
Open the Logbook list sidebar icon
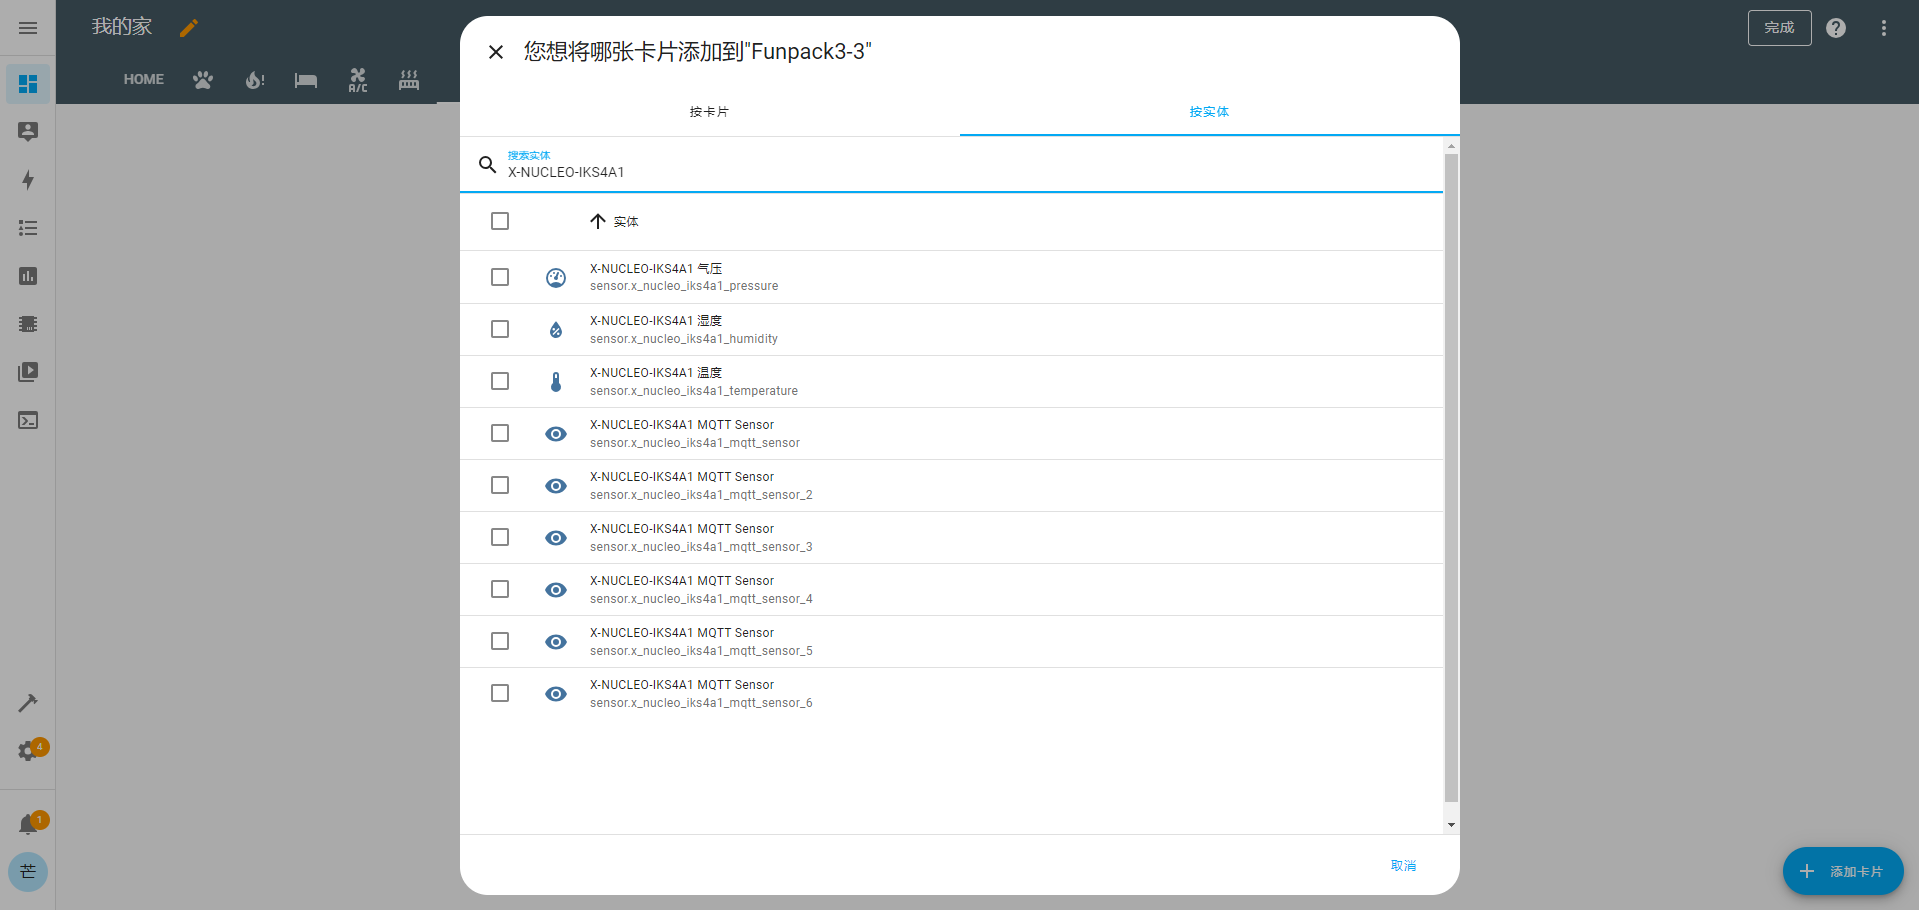coord(28,228)
